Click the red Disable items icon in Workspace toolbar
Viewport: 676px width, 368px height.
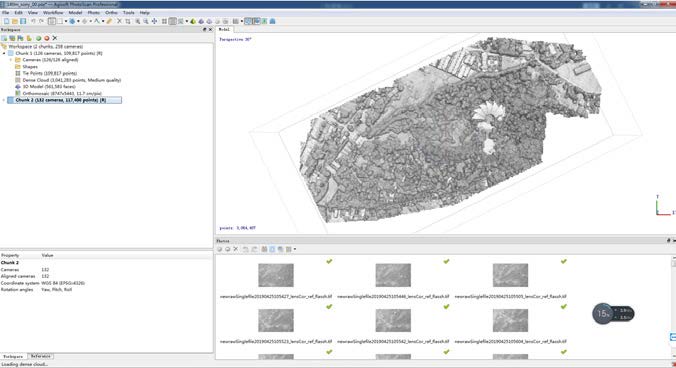pos(47,38)
